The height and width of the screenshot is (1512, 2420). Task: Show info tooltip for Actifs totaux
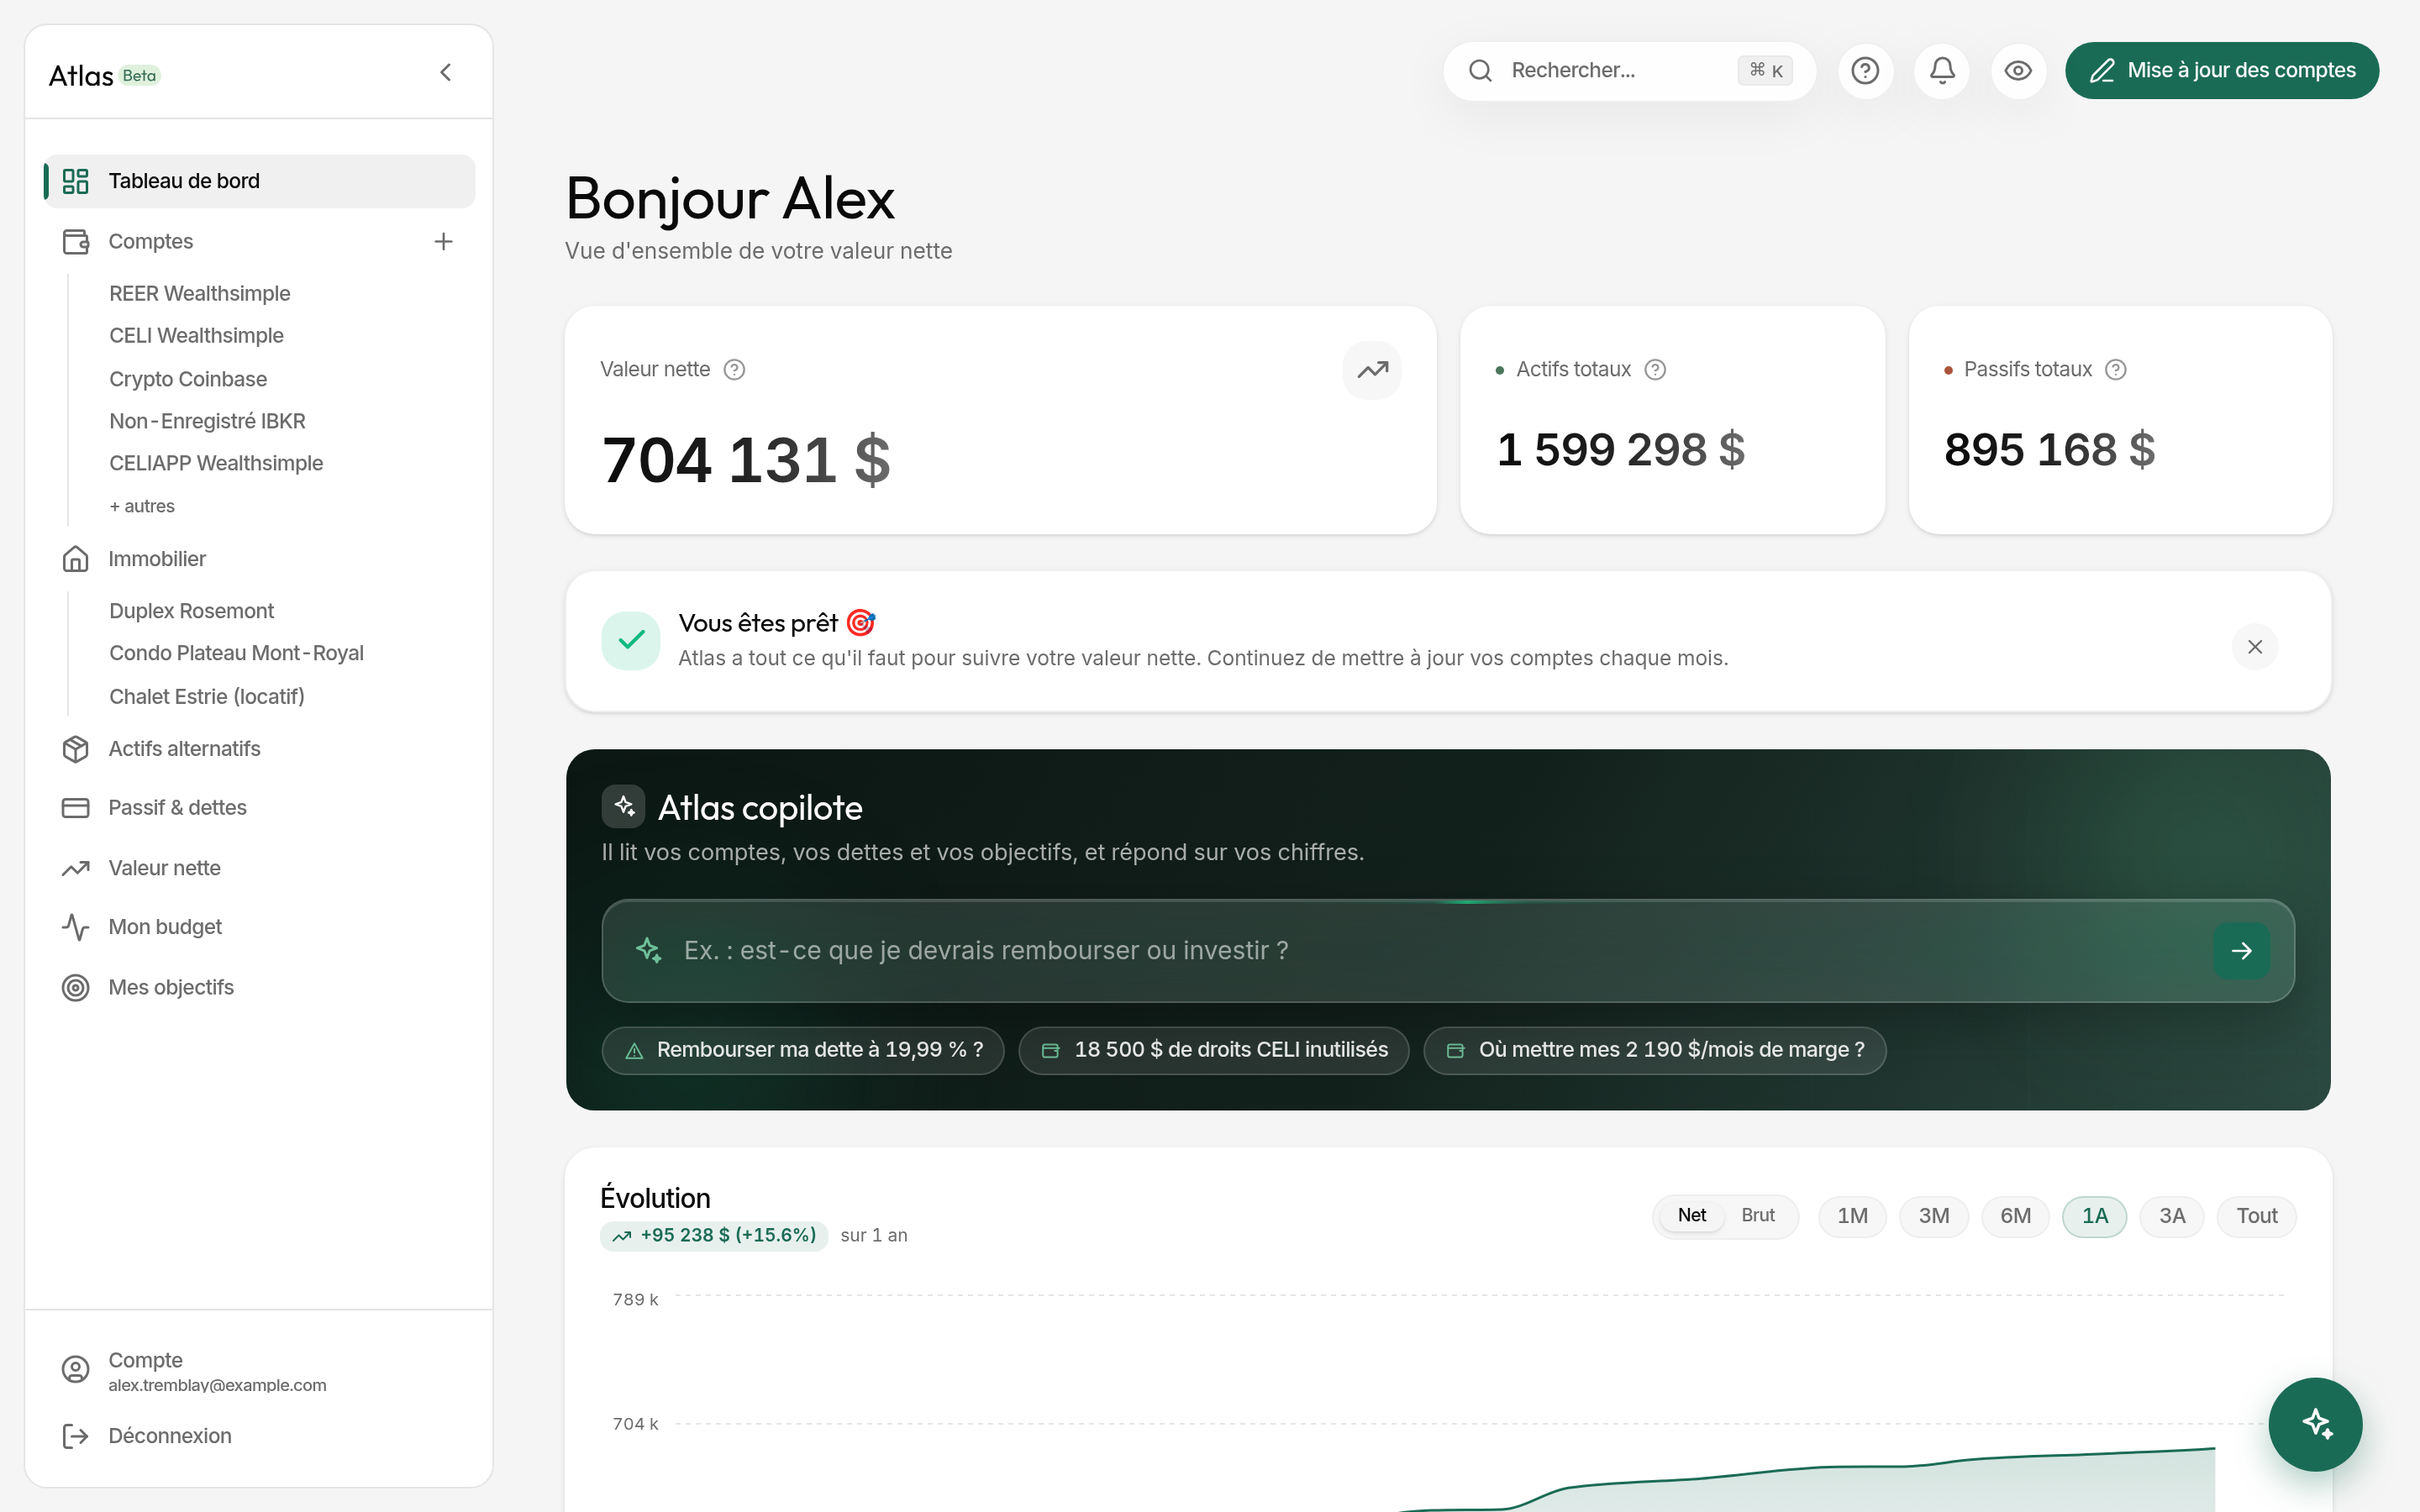tap(1656, 370)
